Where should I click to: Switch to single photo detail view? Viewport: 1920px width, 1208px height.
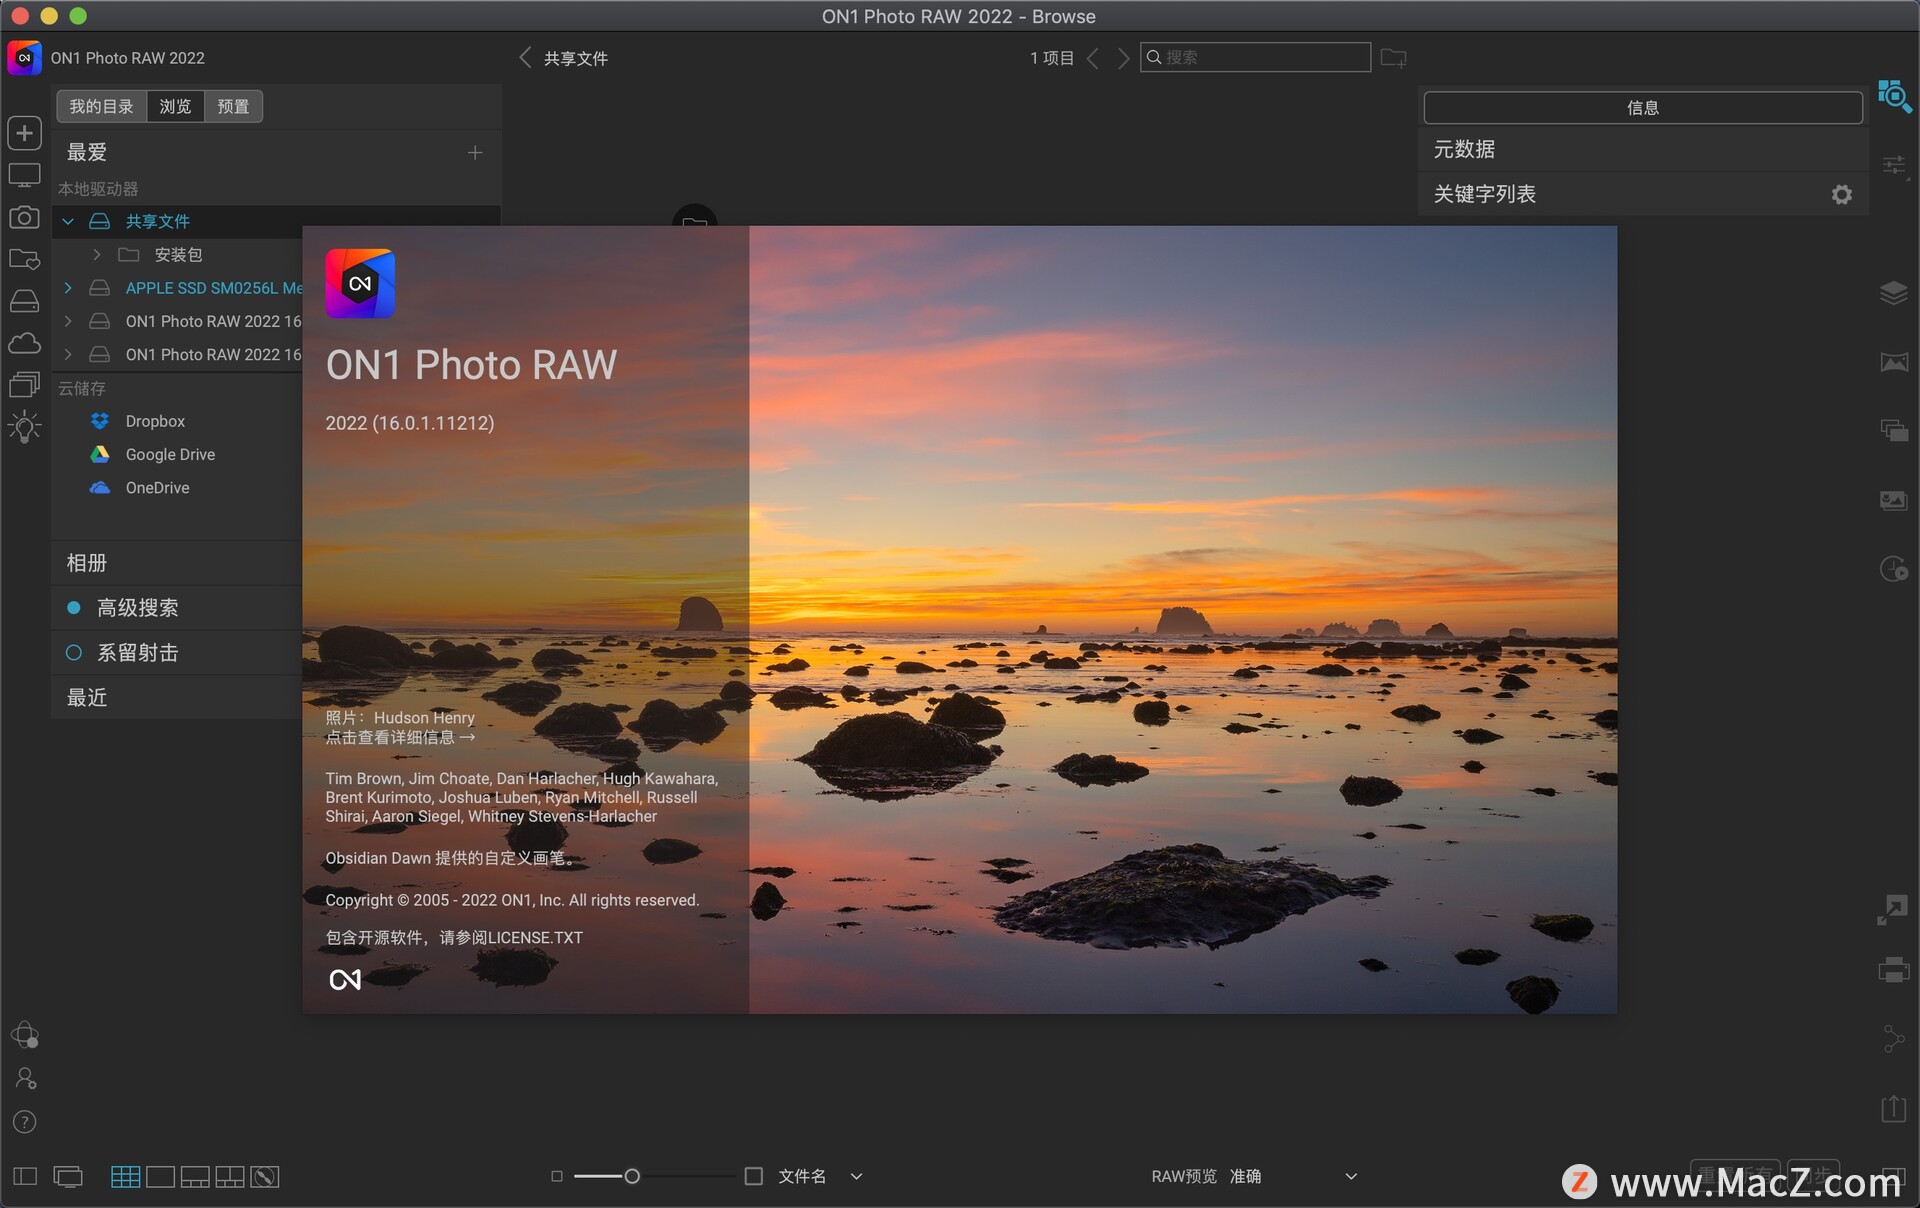160,1176
